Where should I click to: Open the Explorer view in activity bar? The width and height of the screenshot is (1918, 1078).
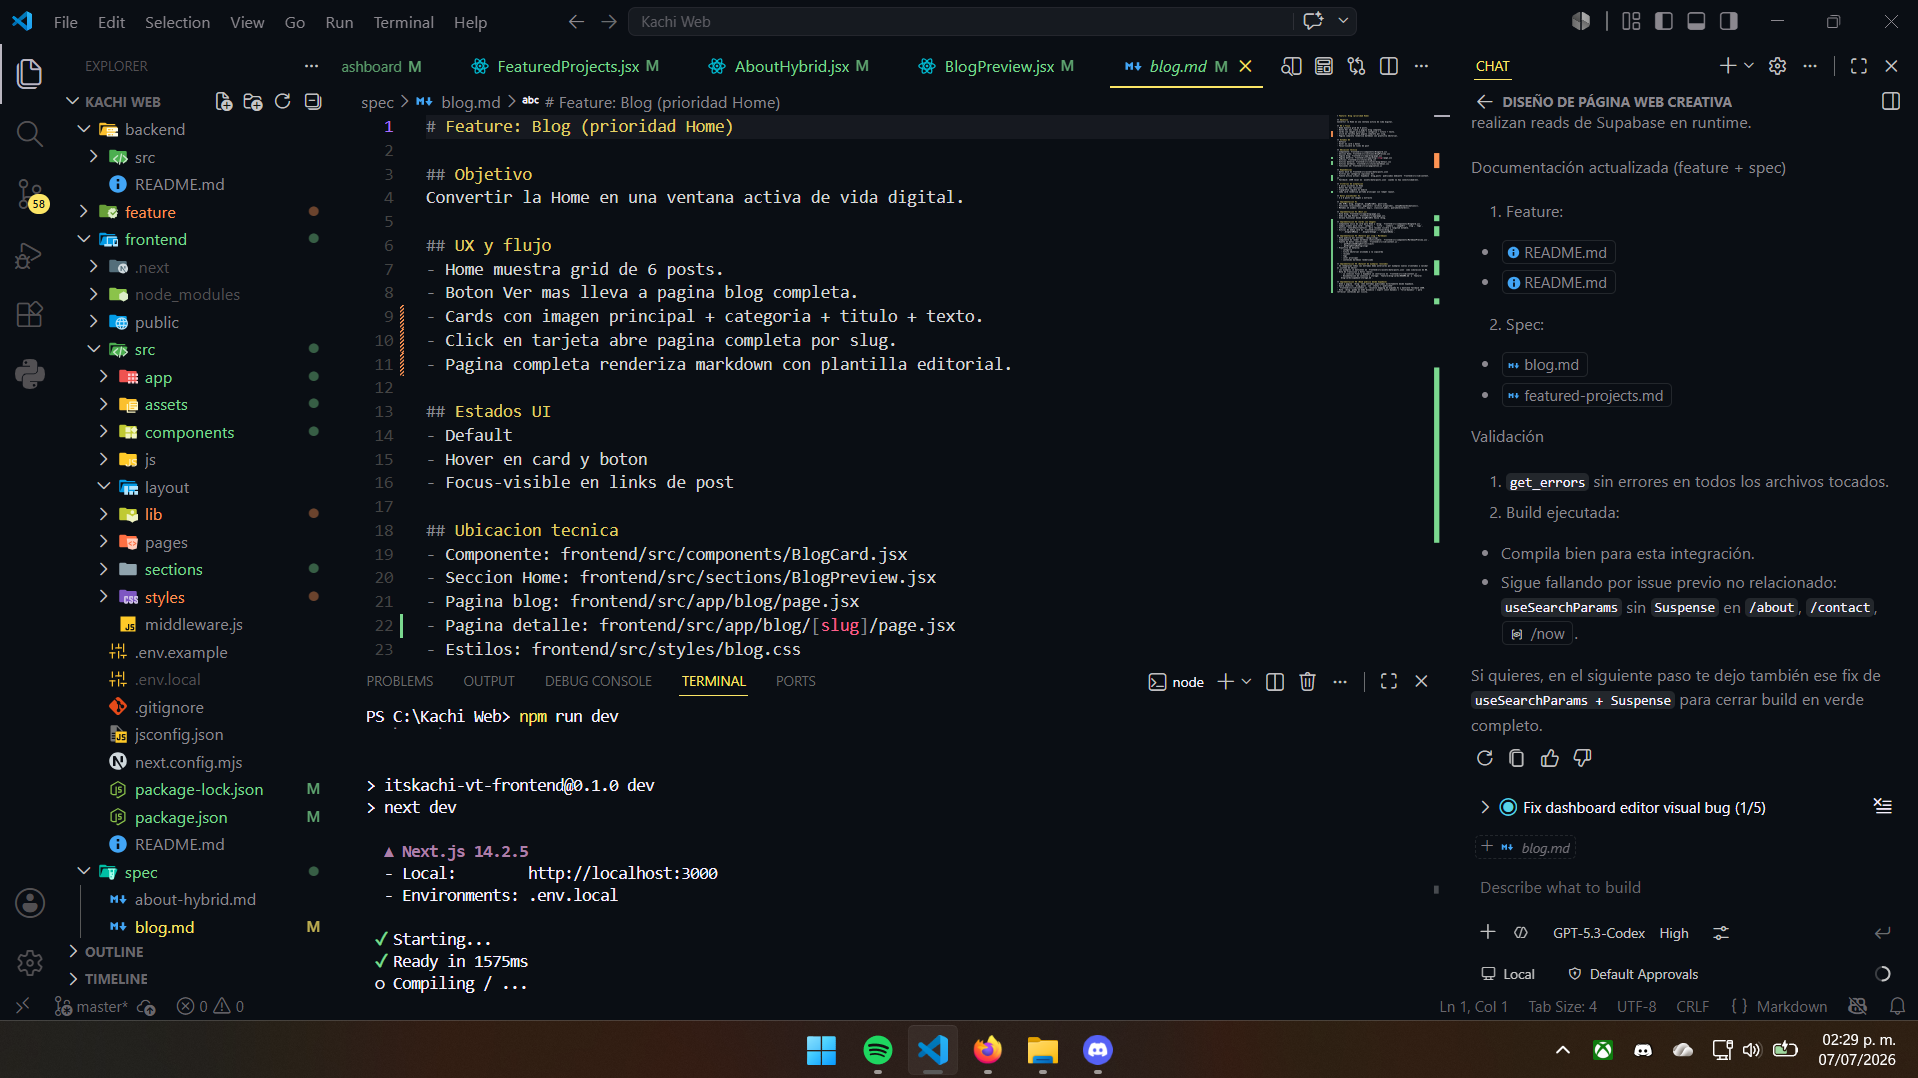[30, 73]
